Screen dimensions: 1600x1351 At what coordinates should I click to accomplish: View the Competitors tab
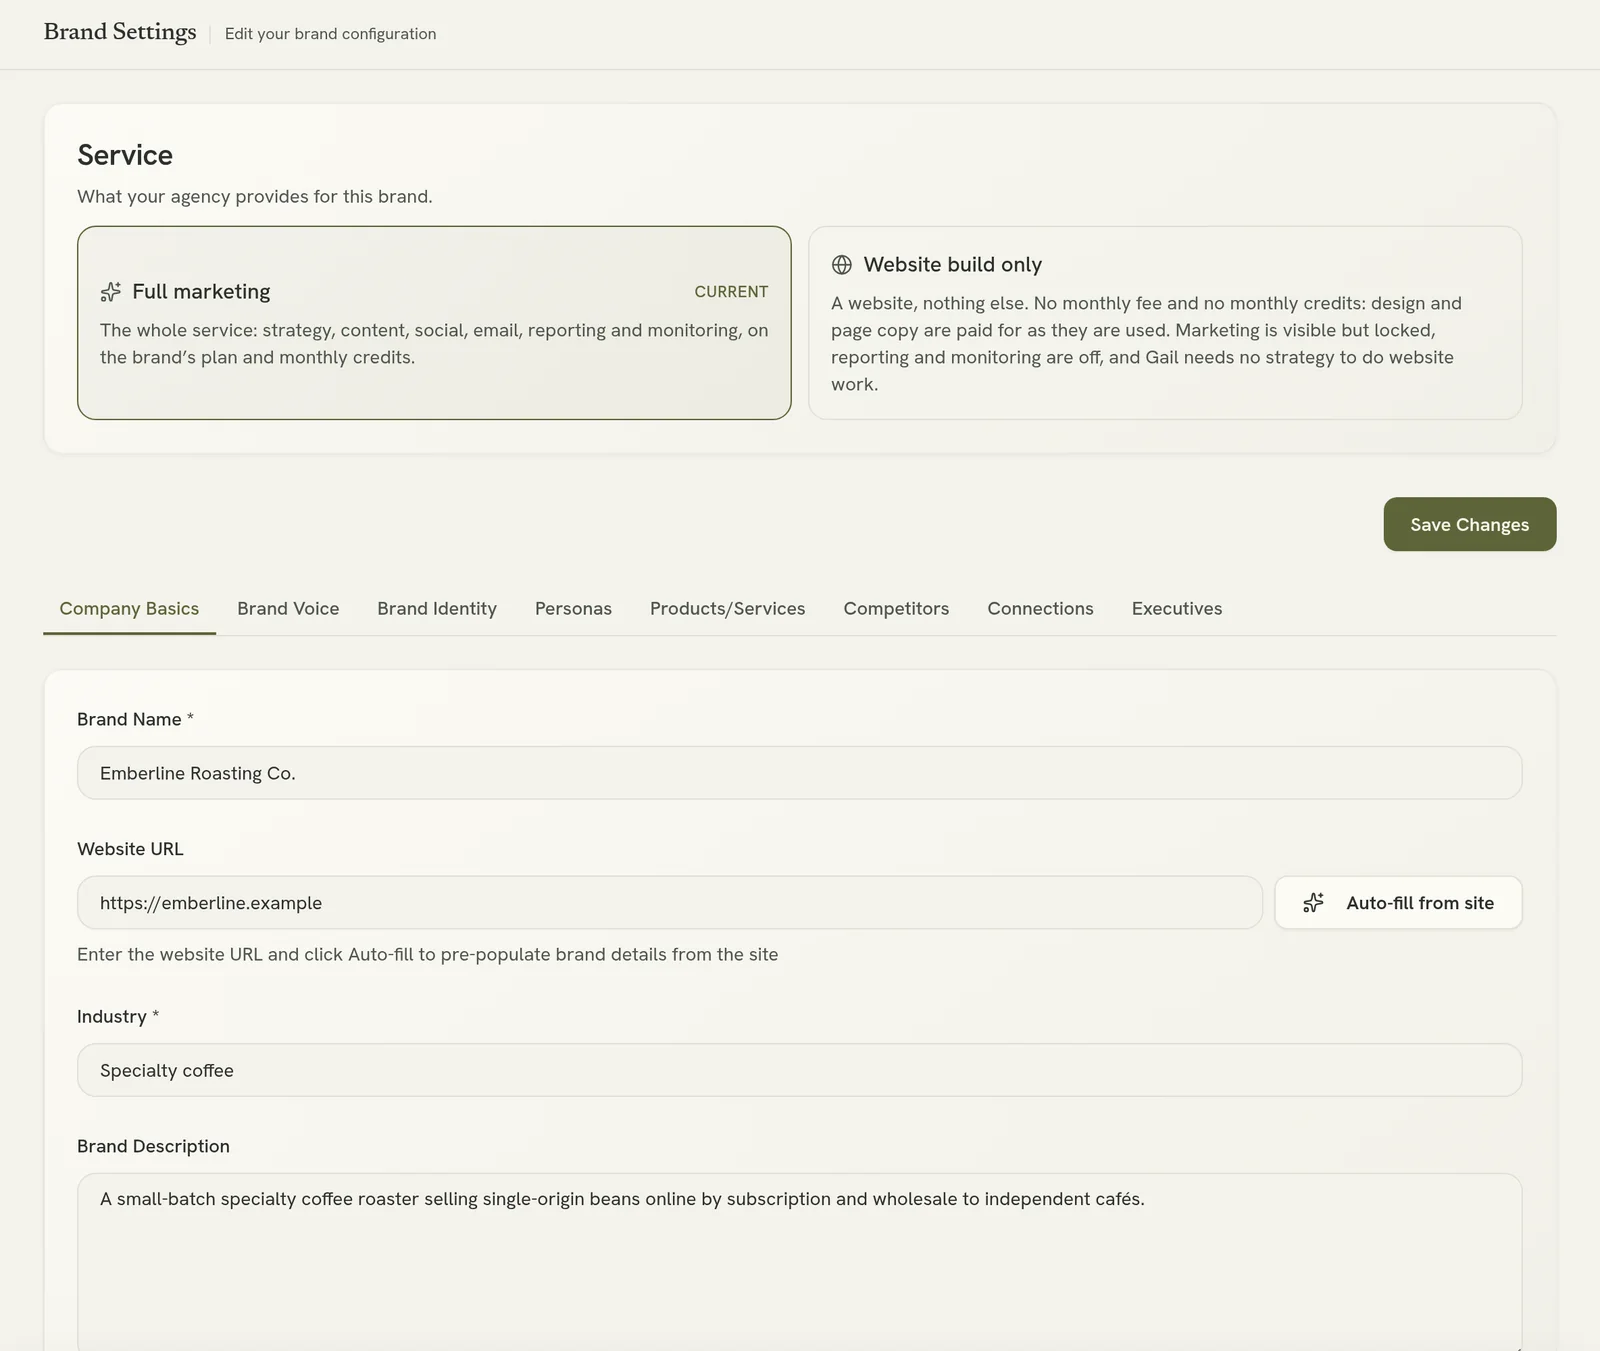point(896,609)
